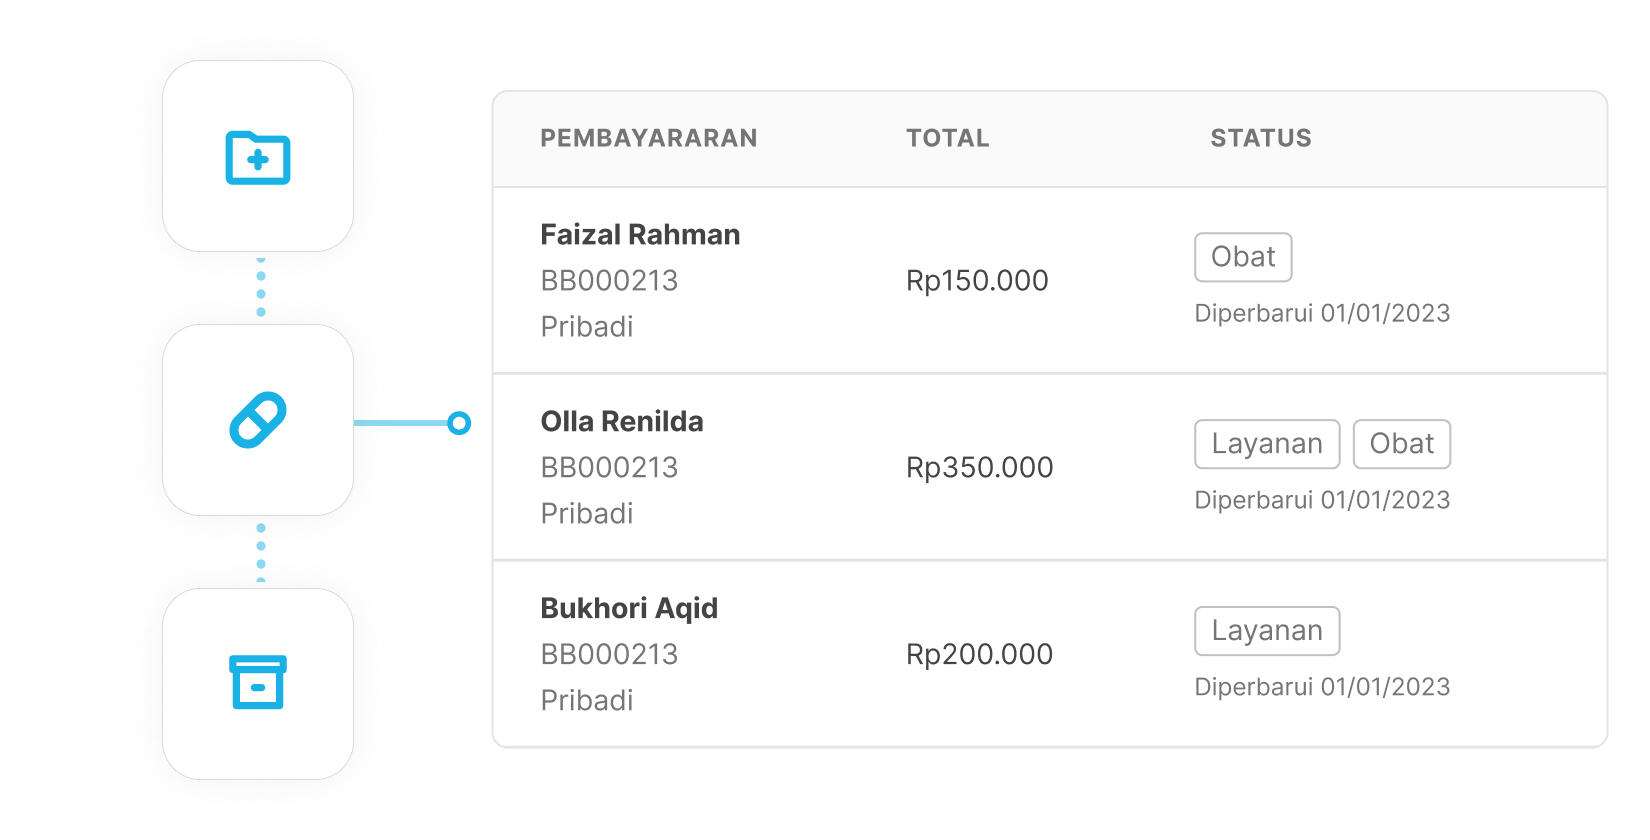The image size is (1650, 840).
Task: Click the blue connector dot near the pill card
Action: coord(459,423)
